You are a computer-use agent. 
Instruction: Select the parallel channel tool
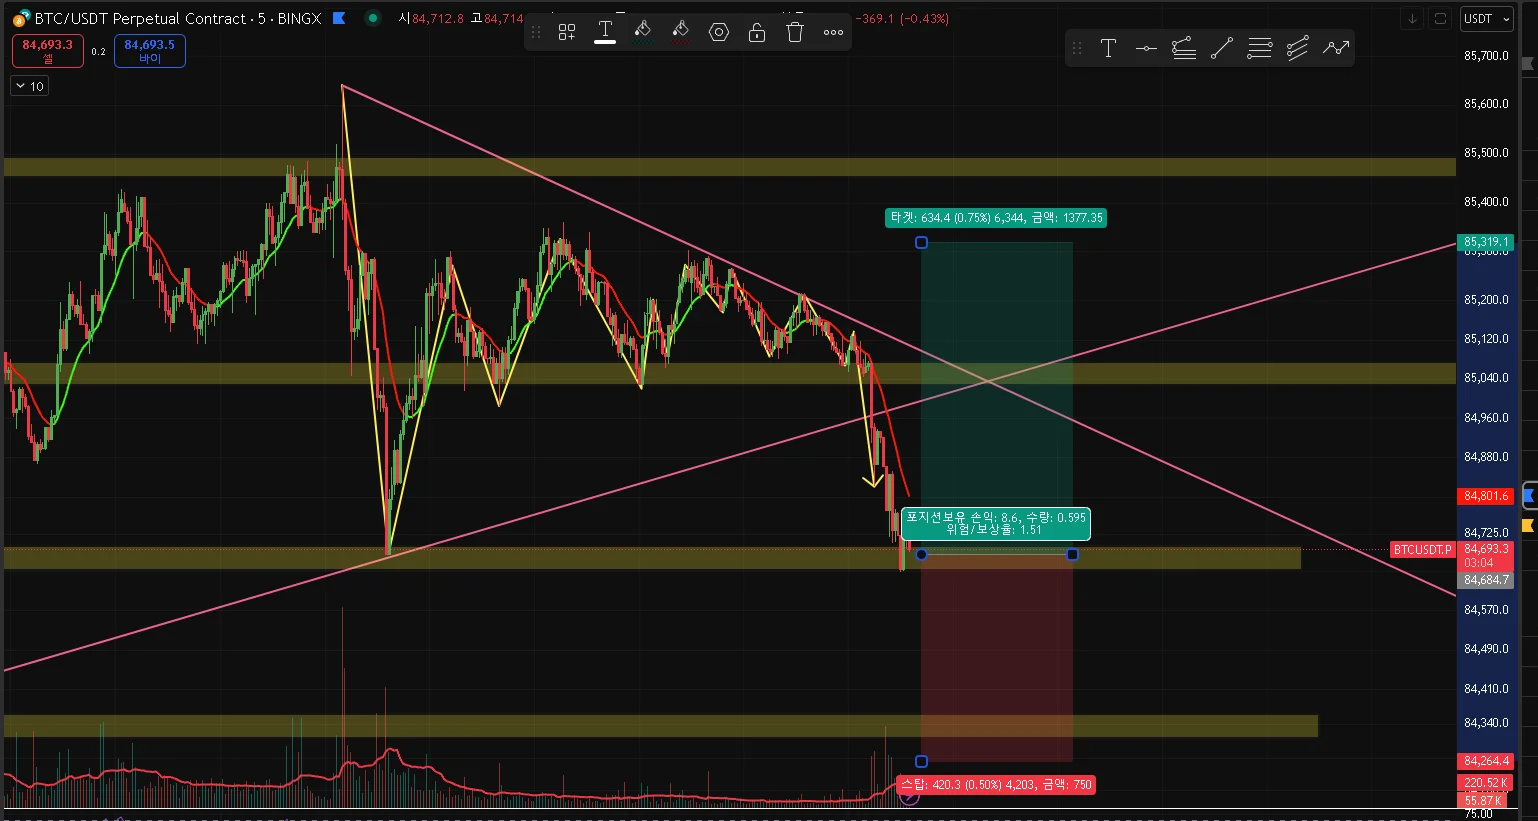1298,48
